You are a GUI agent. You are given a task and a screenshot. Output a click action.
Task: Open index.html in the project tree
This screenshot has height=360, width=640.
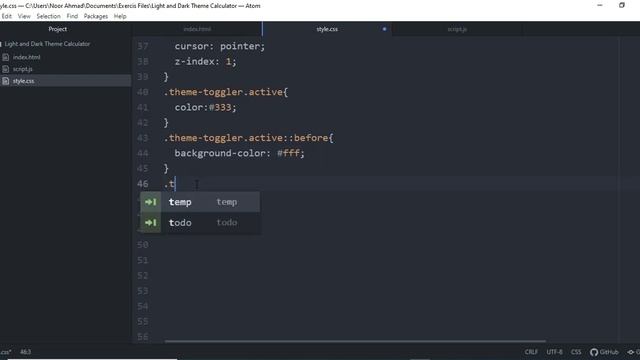[27, 57]
